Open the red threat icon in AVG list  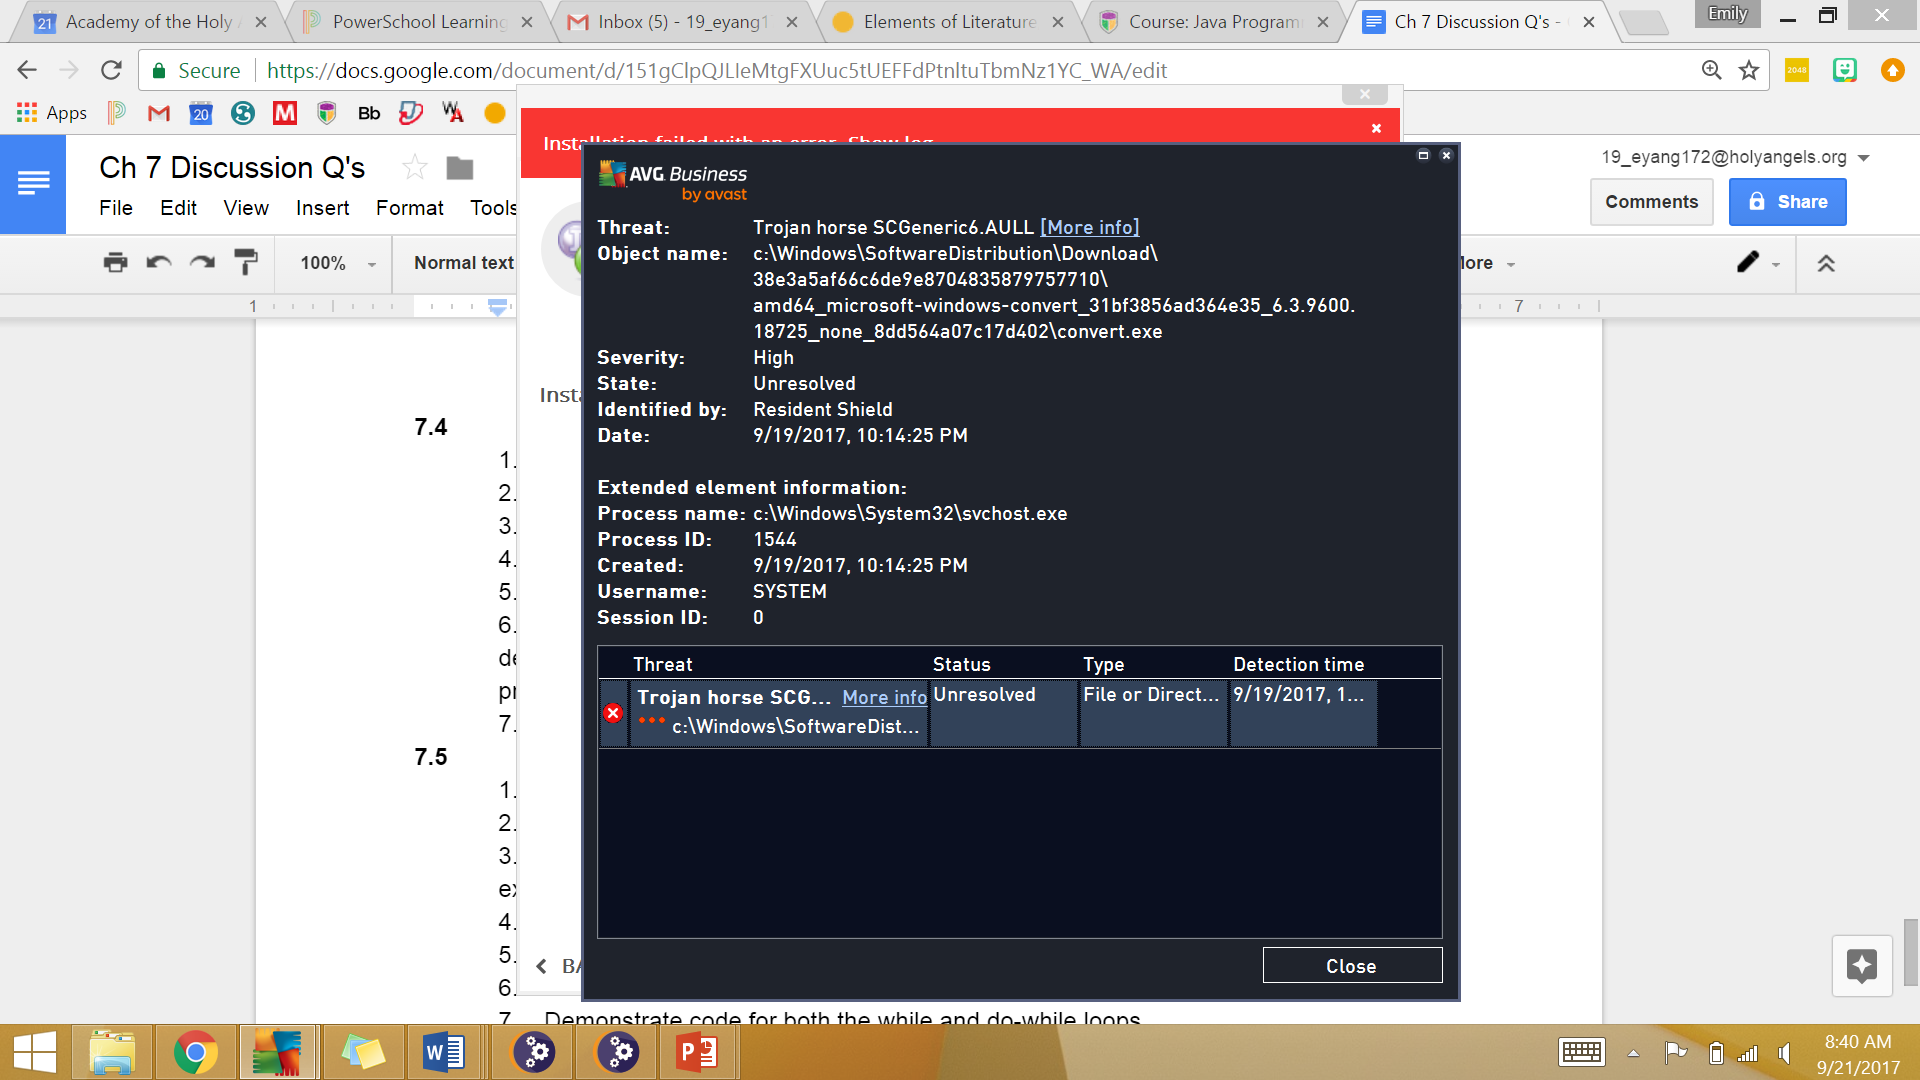(x=613, y=713)
